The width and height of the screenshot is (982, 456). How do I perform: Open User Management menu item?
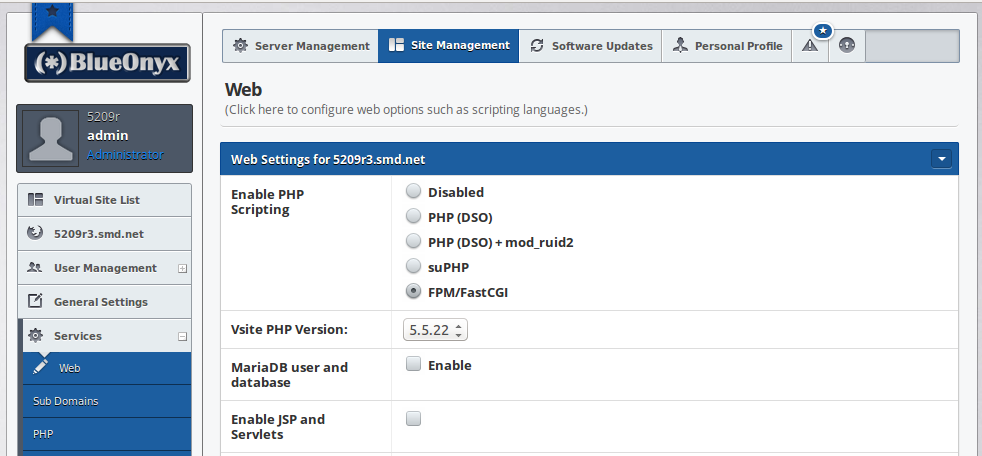pos(104,267)
